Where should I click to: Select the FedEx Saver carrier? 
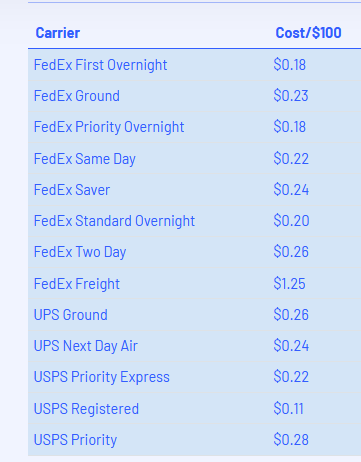(72, 190)
